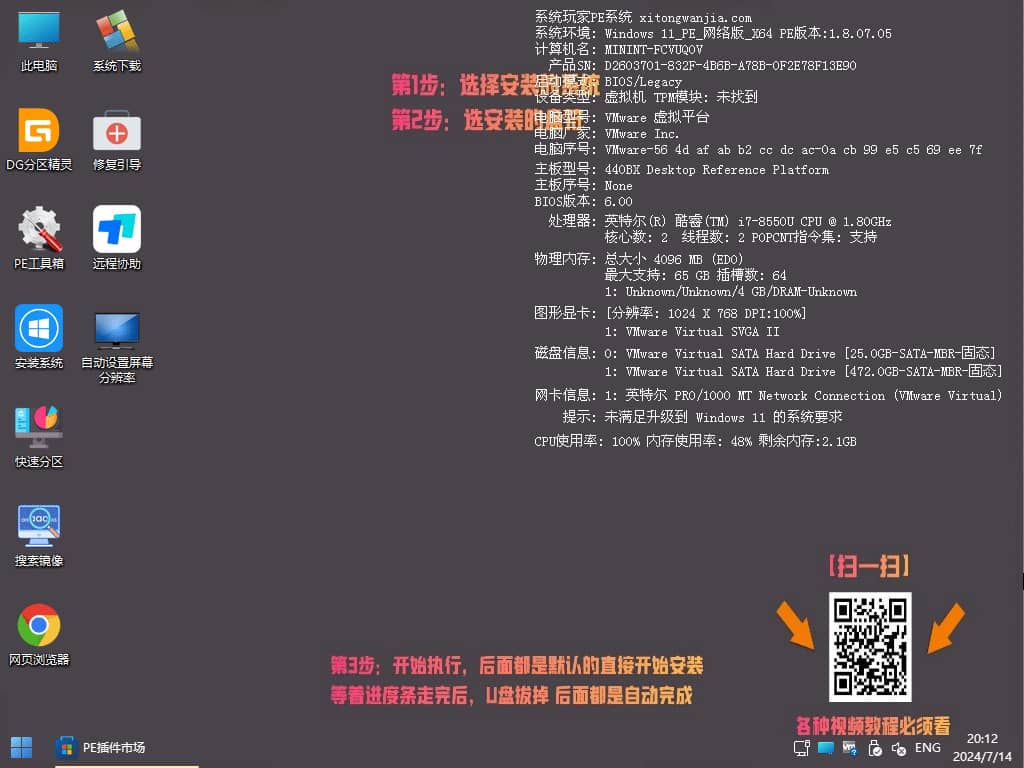
Task: Click the VMware Virtual SVGA II text
Action: click(702, 332)
